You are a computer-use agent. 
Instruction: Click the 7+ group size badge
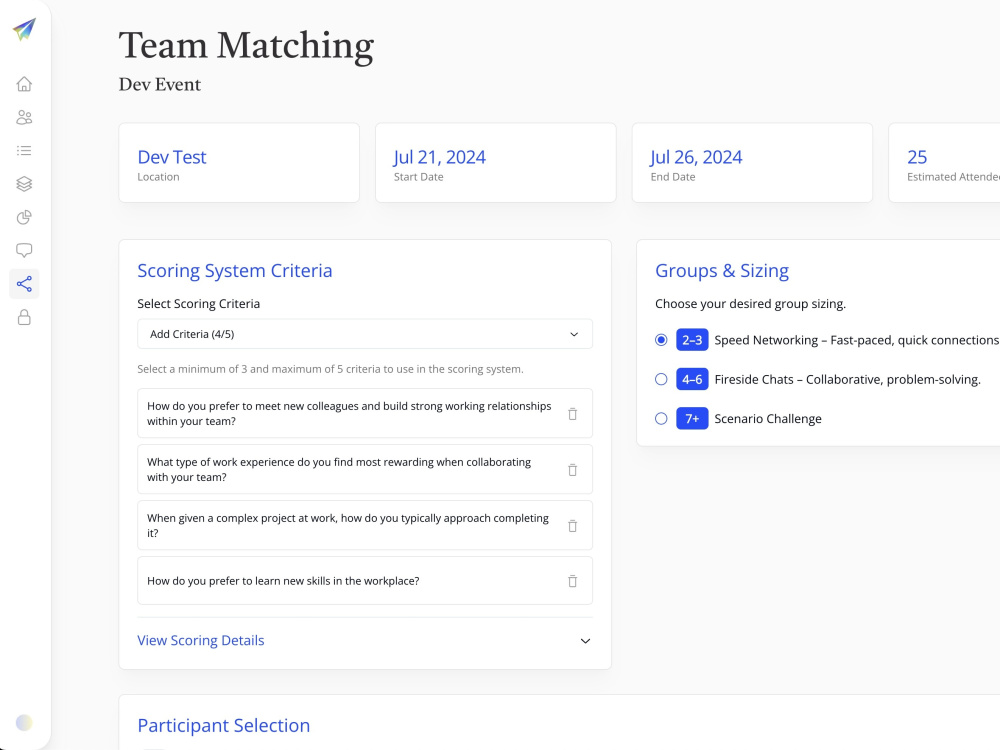(x=692, y=419)
